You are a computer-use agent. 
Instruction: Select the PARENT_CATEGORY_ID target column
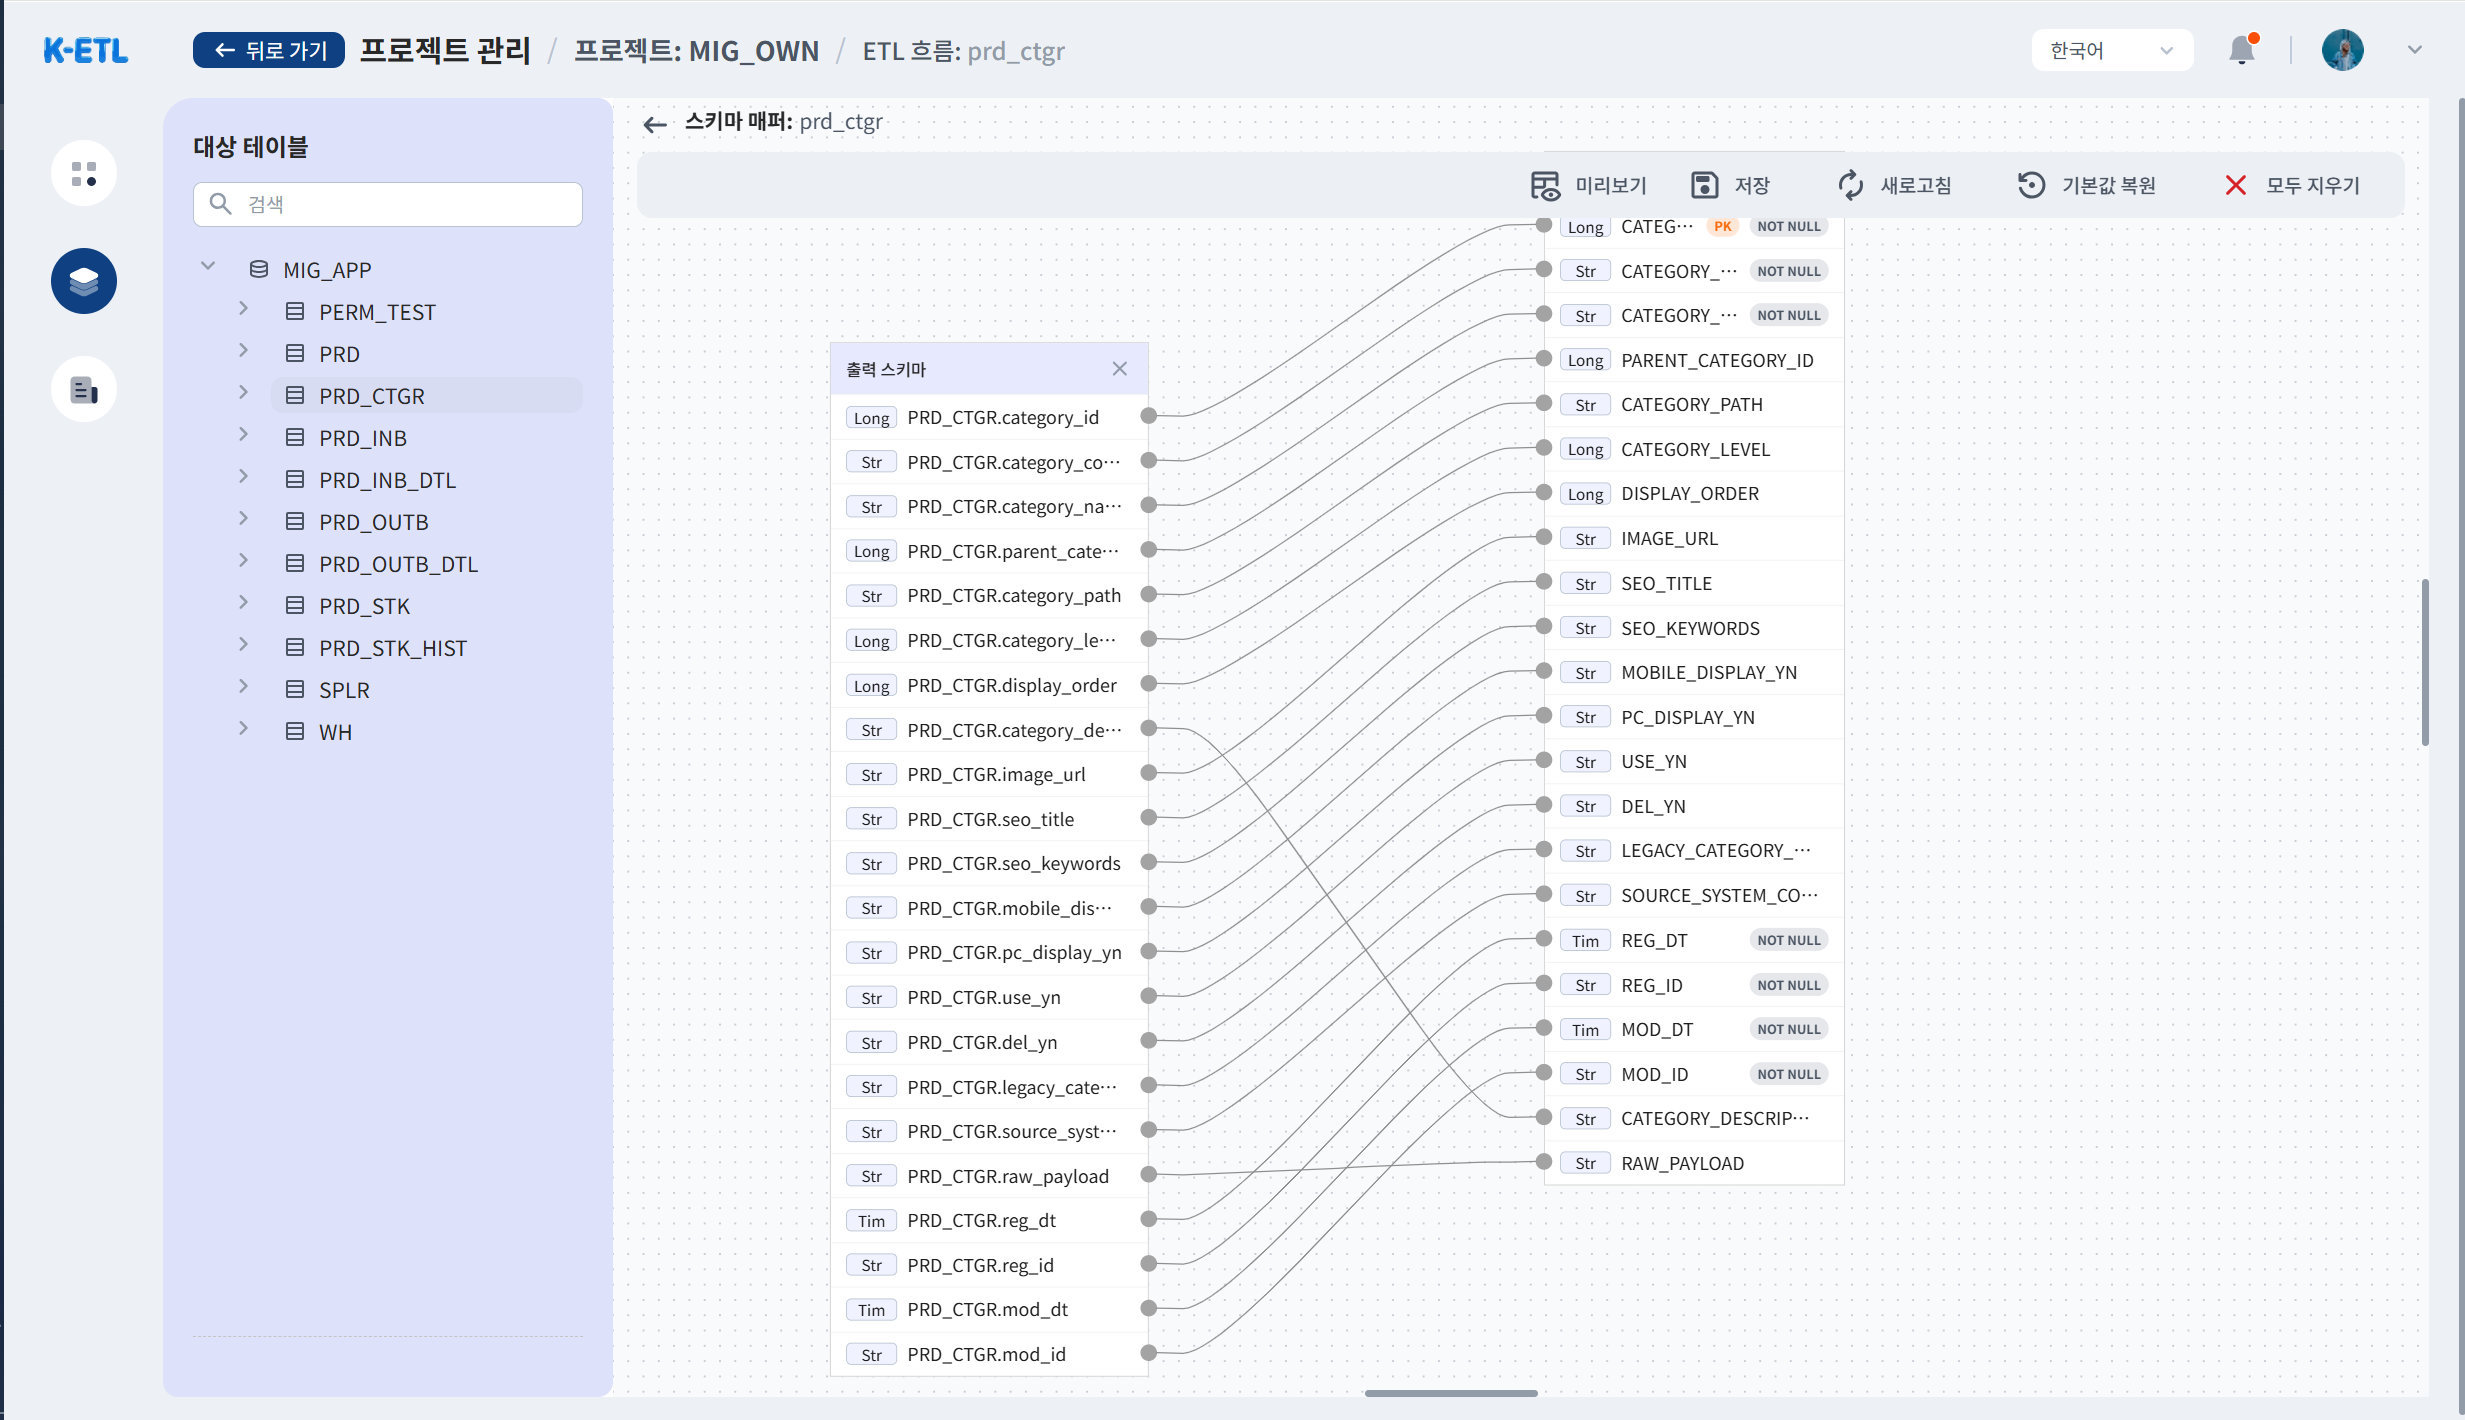(1694, 360)
